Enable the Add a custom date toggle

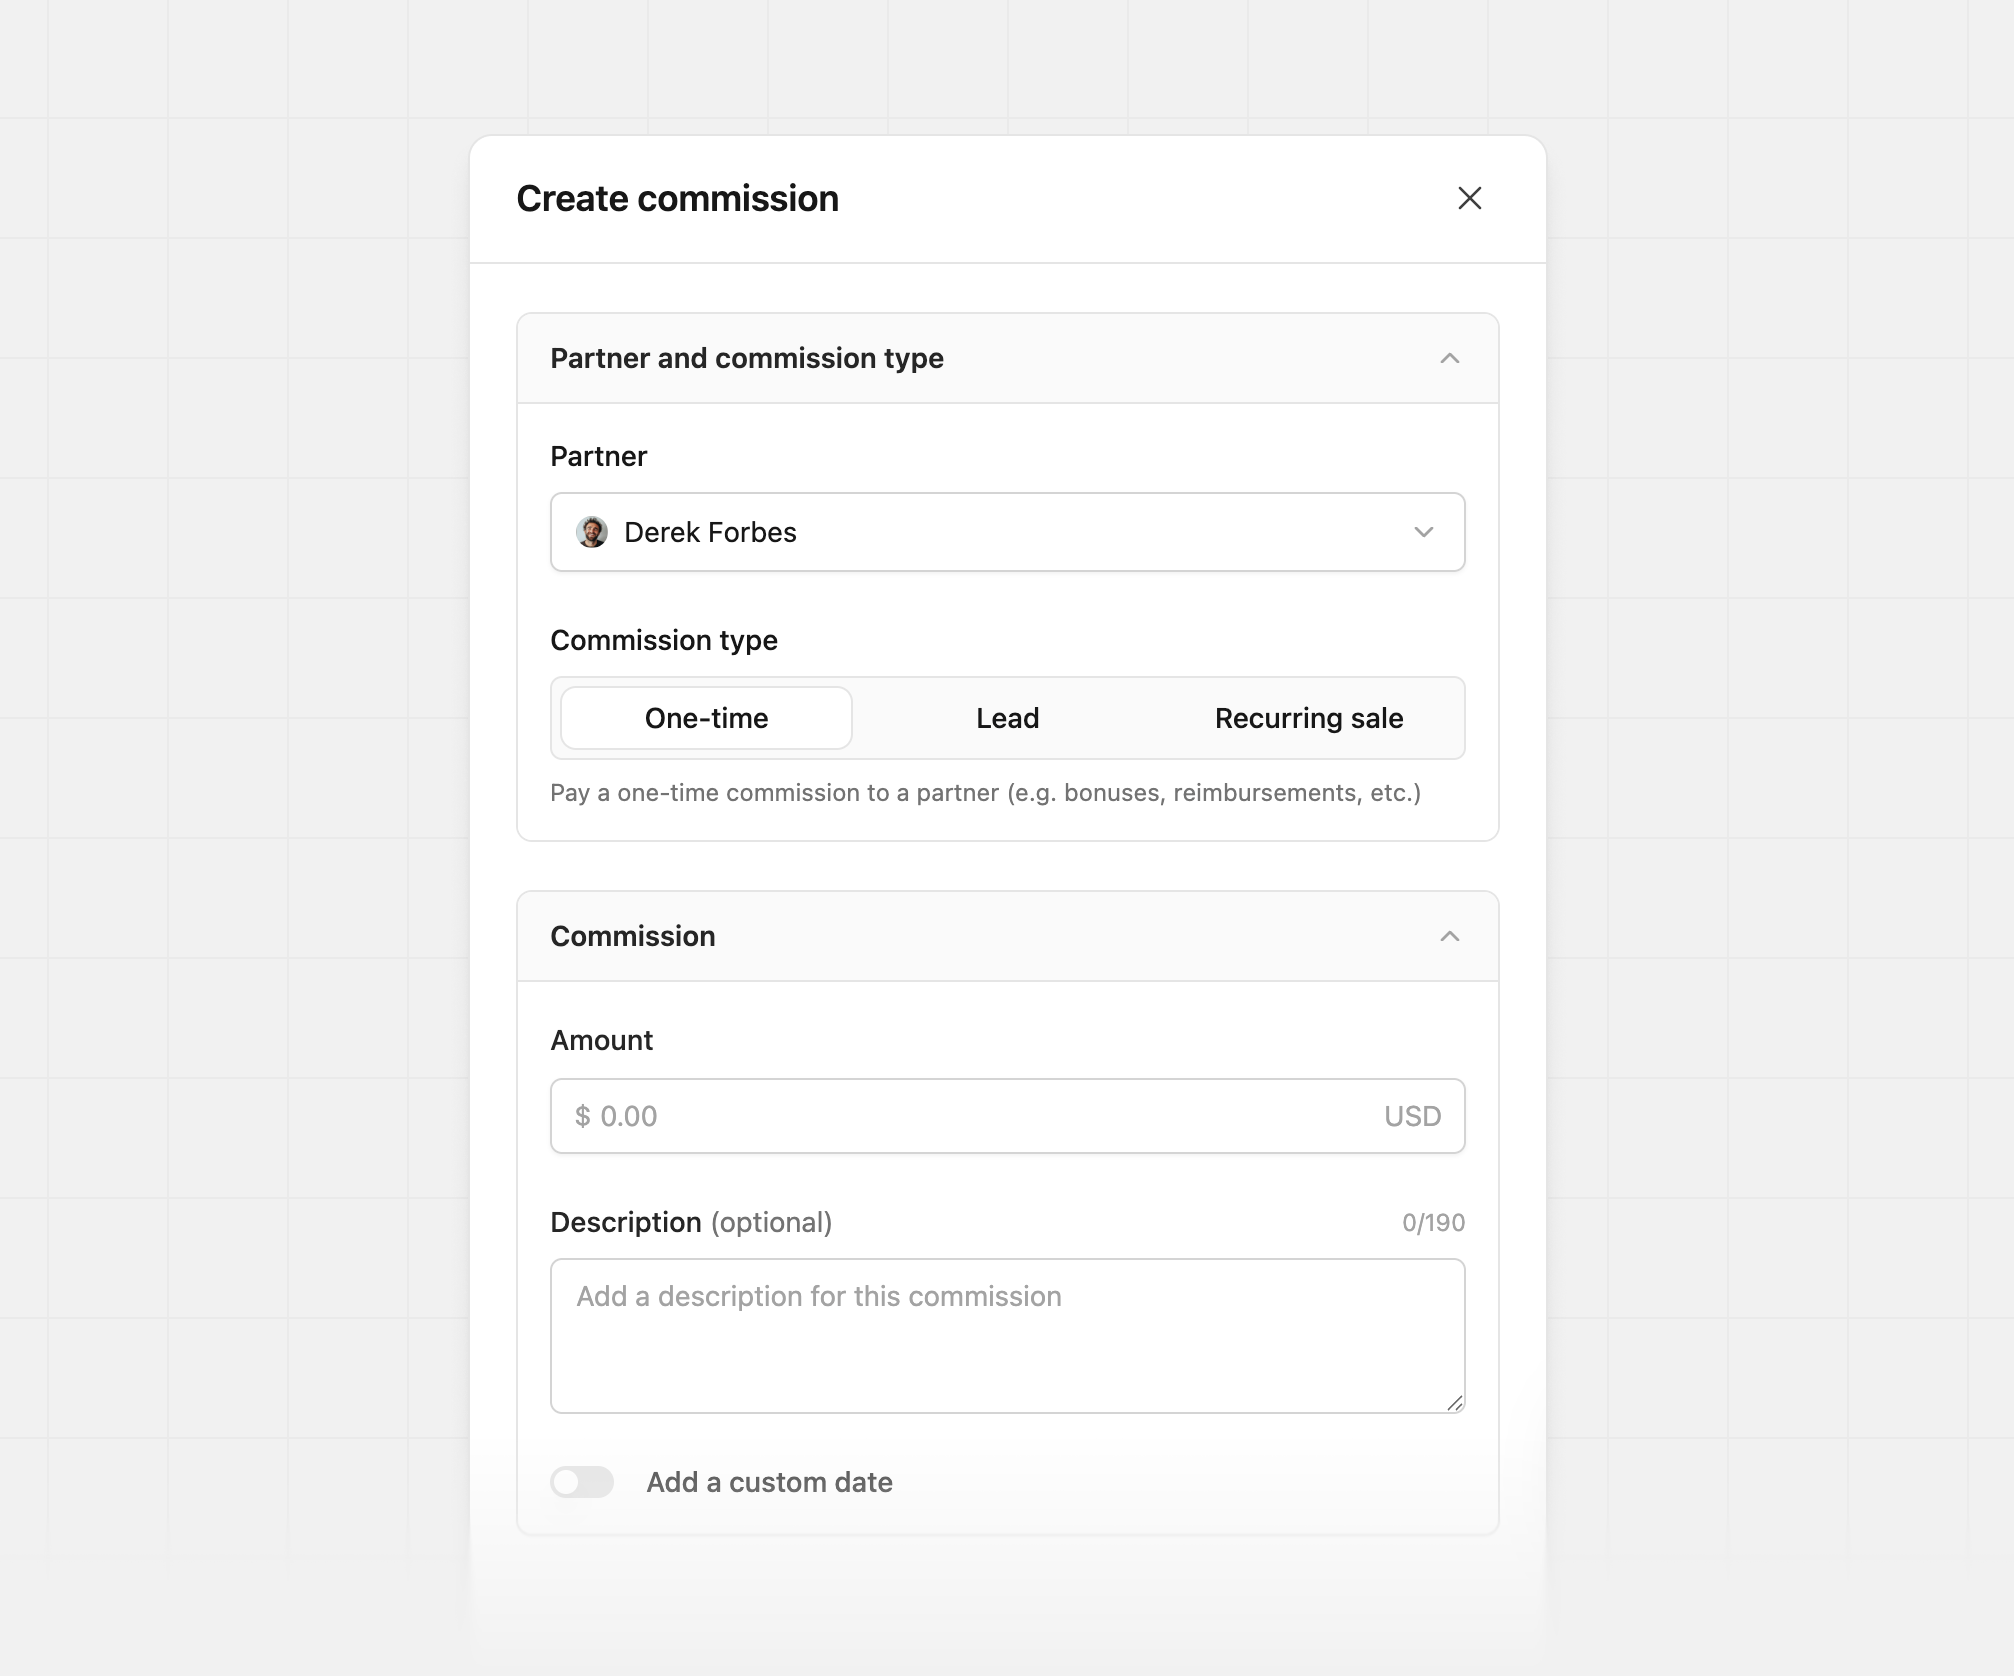(582, 1482)
